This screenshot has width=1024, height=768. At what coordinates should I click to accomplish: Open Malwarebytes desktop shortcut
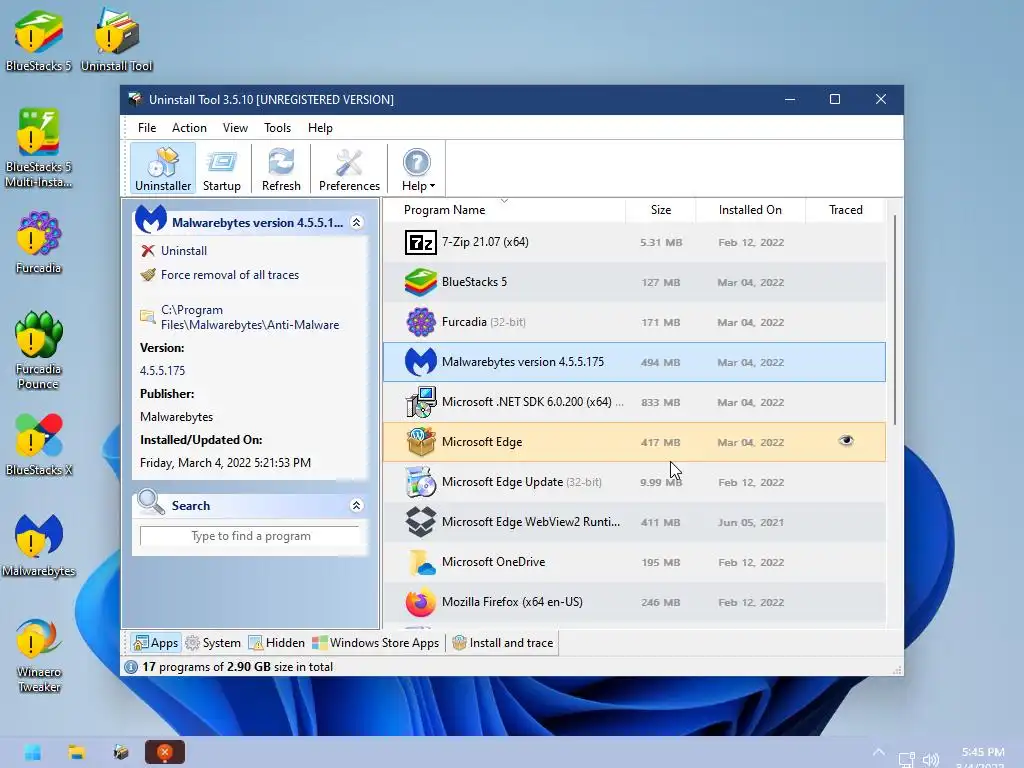click(x=39, y=545)
